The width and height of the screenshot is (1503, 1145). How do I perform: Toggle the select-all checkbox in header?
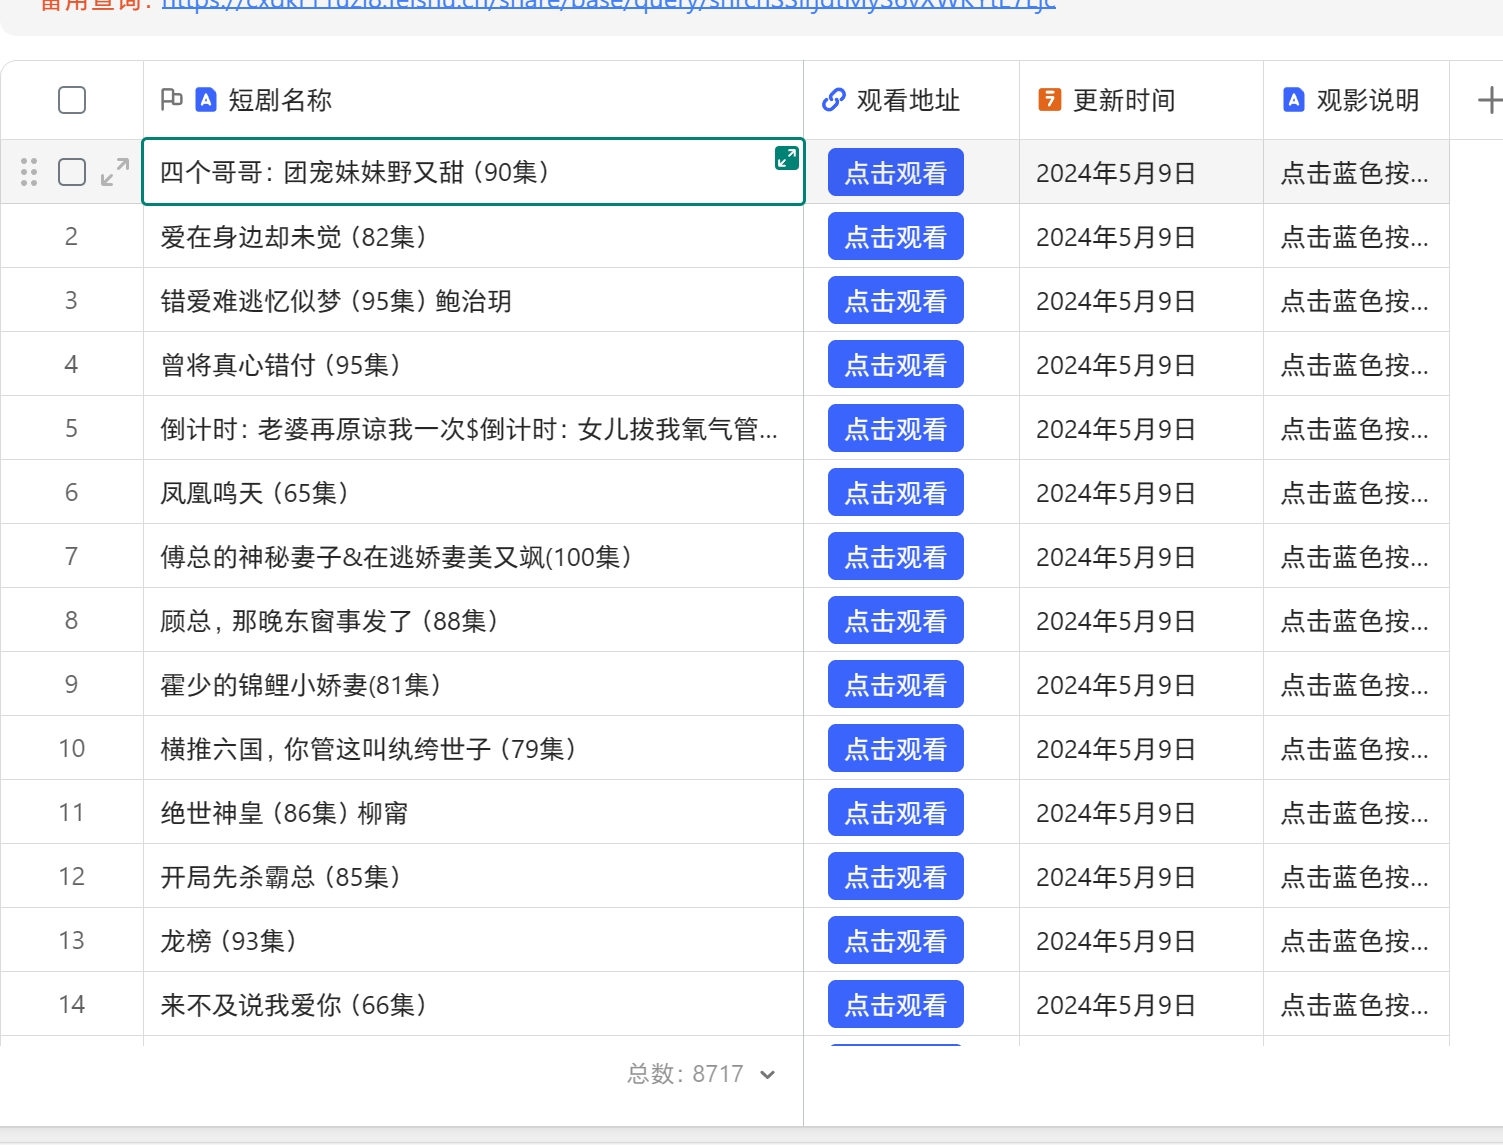coord(72,100)
